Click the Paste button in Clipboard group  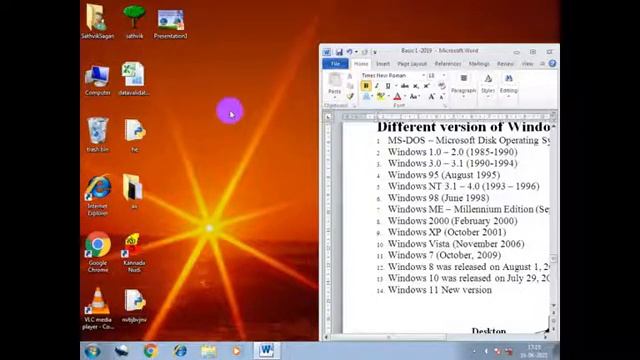pos(335,85)
